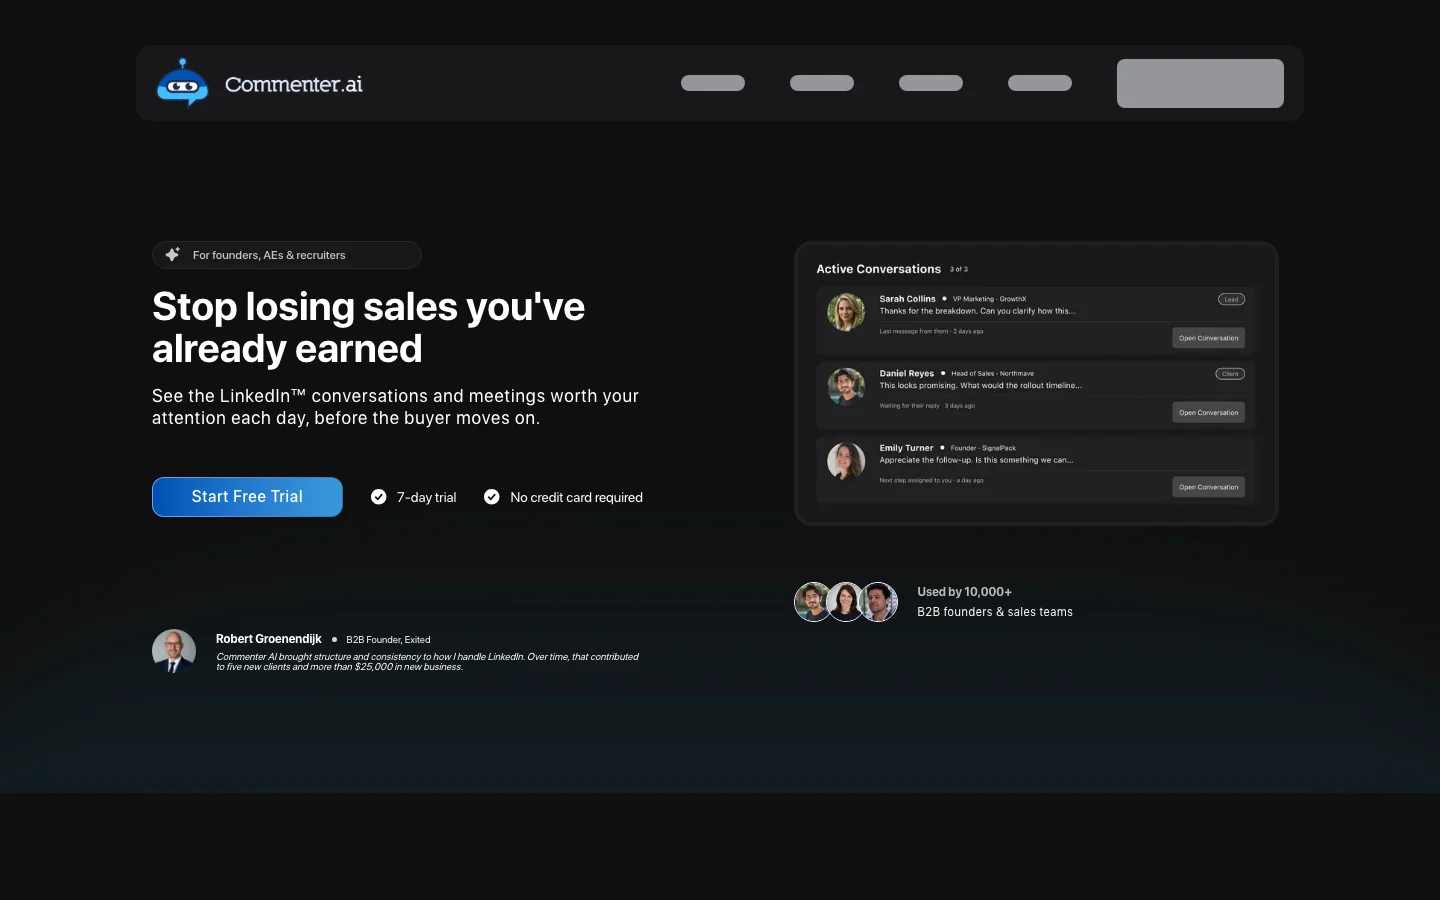Screen dimensions: 1440x900
Task: Click the Commenter.ai robot logo icon
Action: (182, 83)
